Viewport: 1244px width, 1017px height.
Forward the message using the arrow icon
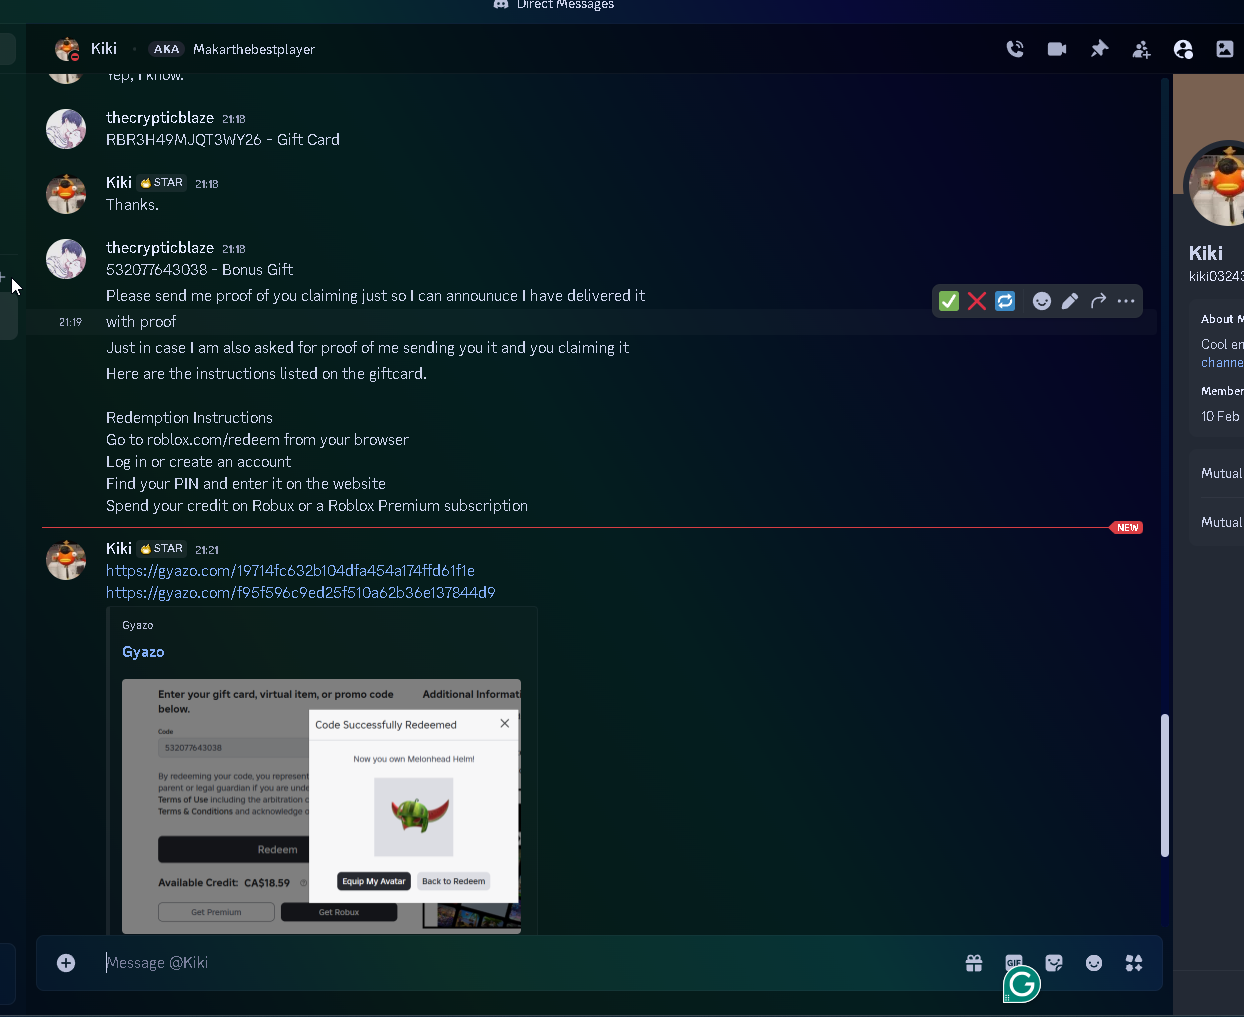coord(1098,301)
